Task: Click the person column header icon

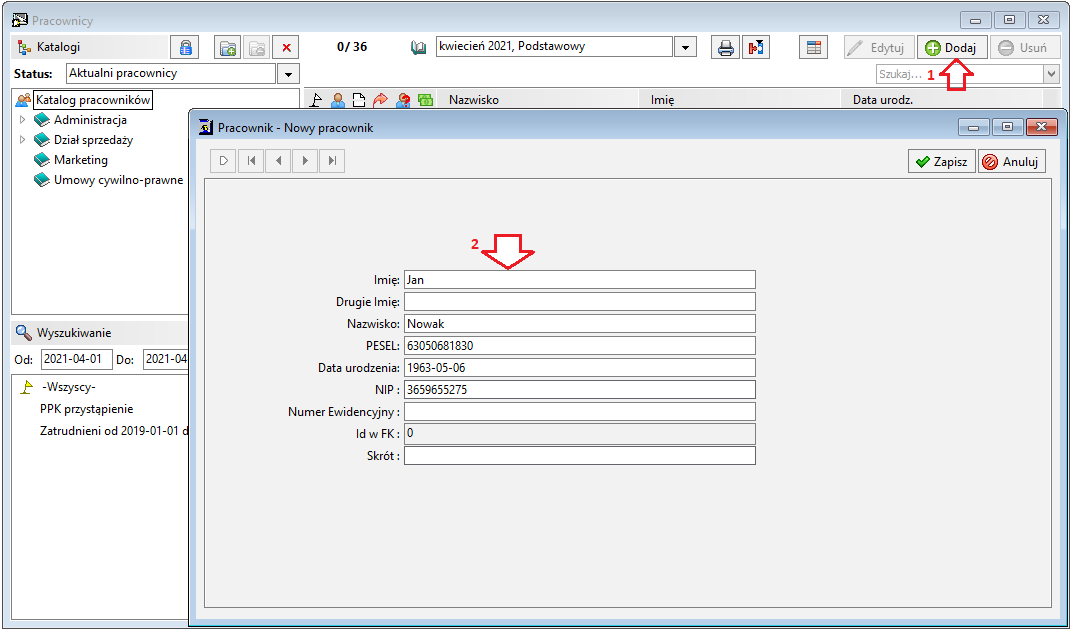Action: coord(337,100)
